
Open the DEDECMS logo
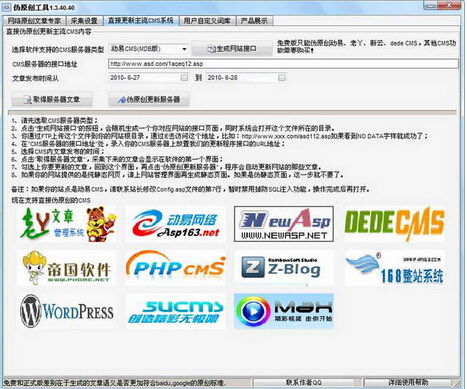click(395, 224)
